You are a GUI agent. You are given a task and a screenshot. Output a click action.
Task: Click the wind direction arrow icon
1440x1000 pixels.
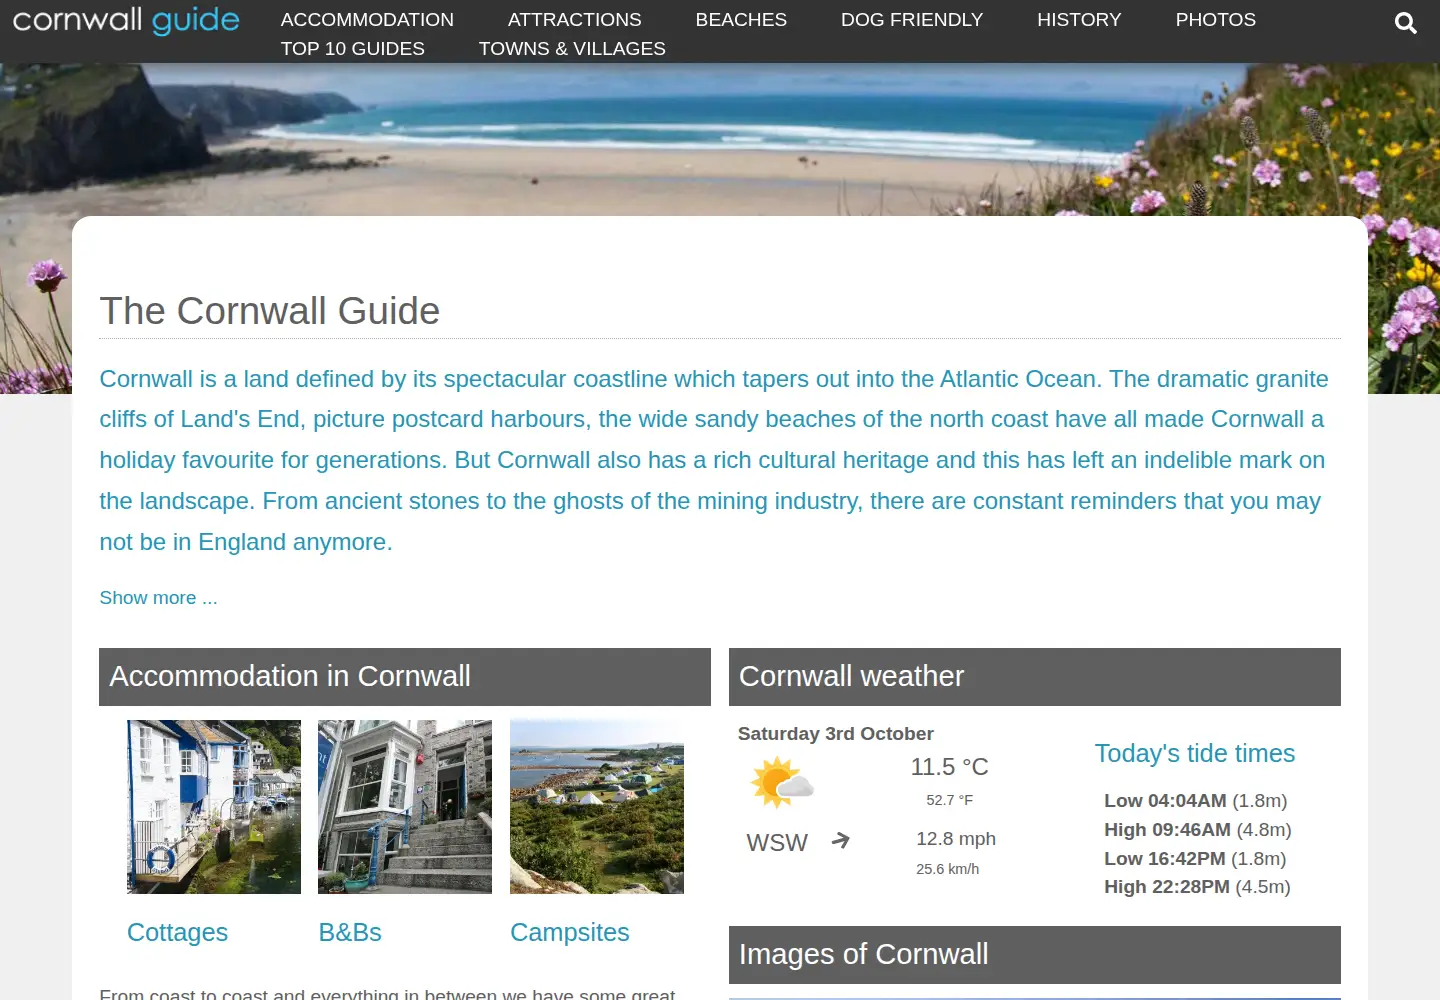pos(841,840)
